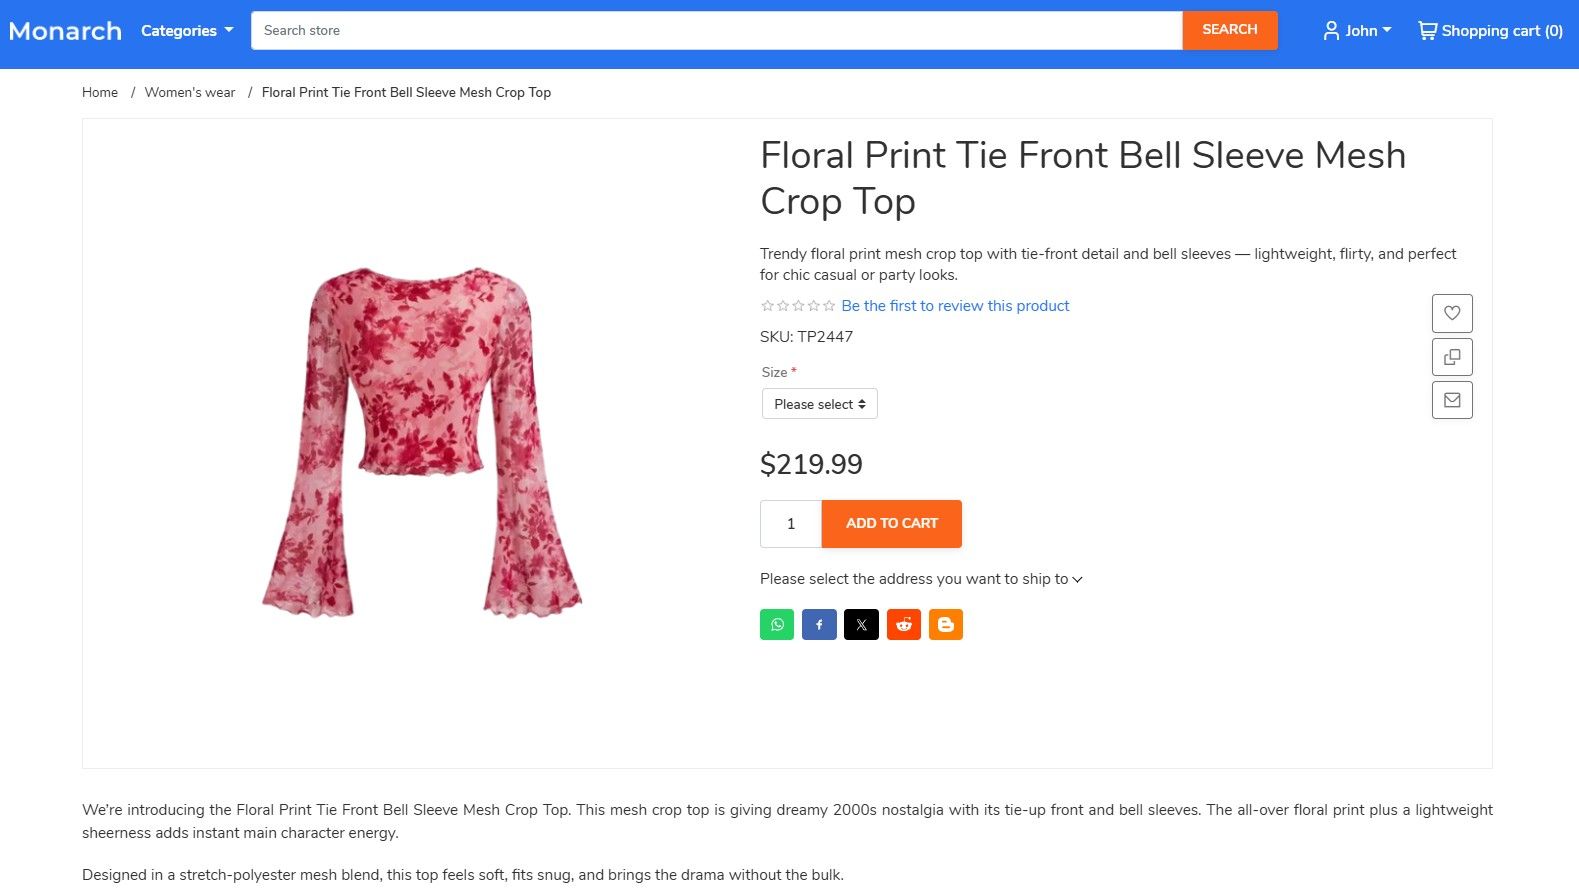The image size is (1579, 891).
Task: Open the John account dropdown
Action: [1356, 30]
